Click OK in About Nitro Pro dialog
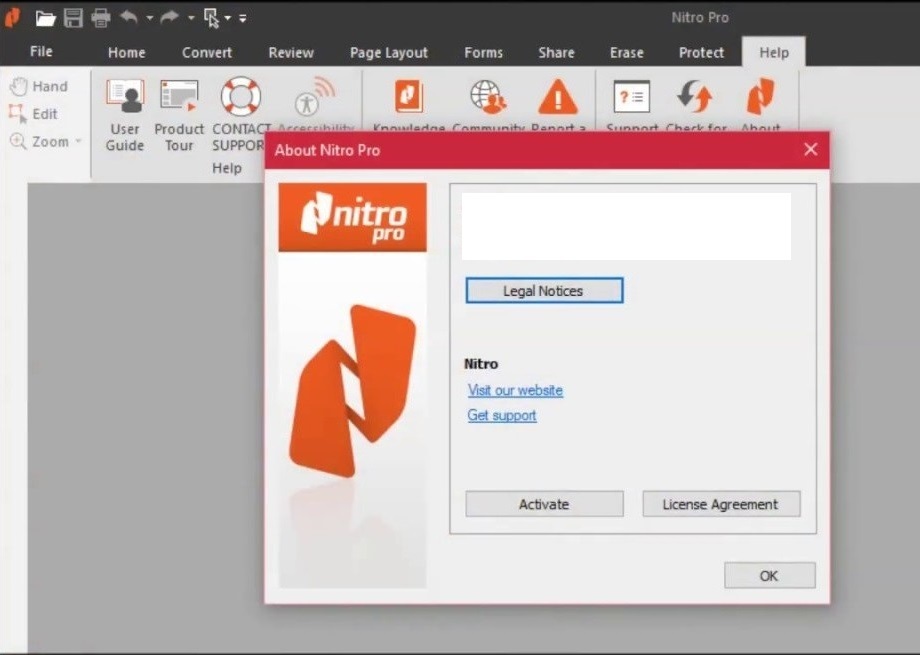 point(770,576)
